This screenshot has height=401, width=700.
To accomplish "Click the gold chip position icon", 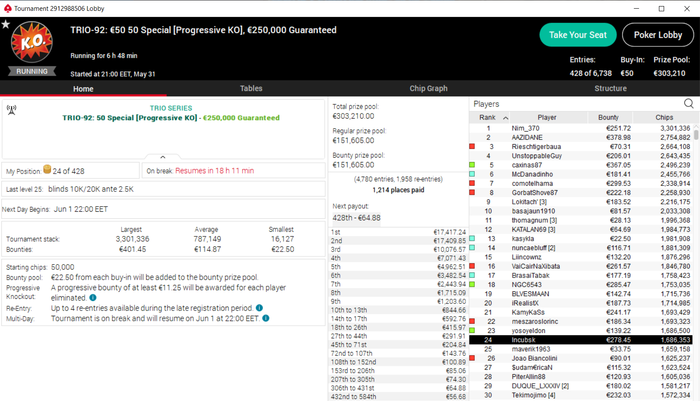I will coord(47,169).
